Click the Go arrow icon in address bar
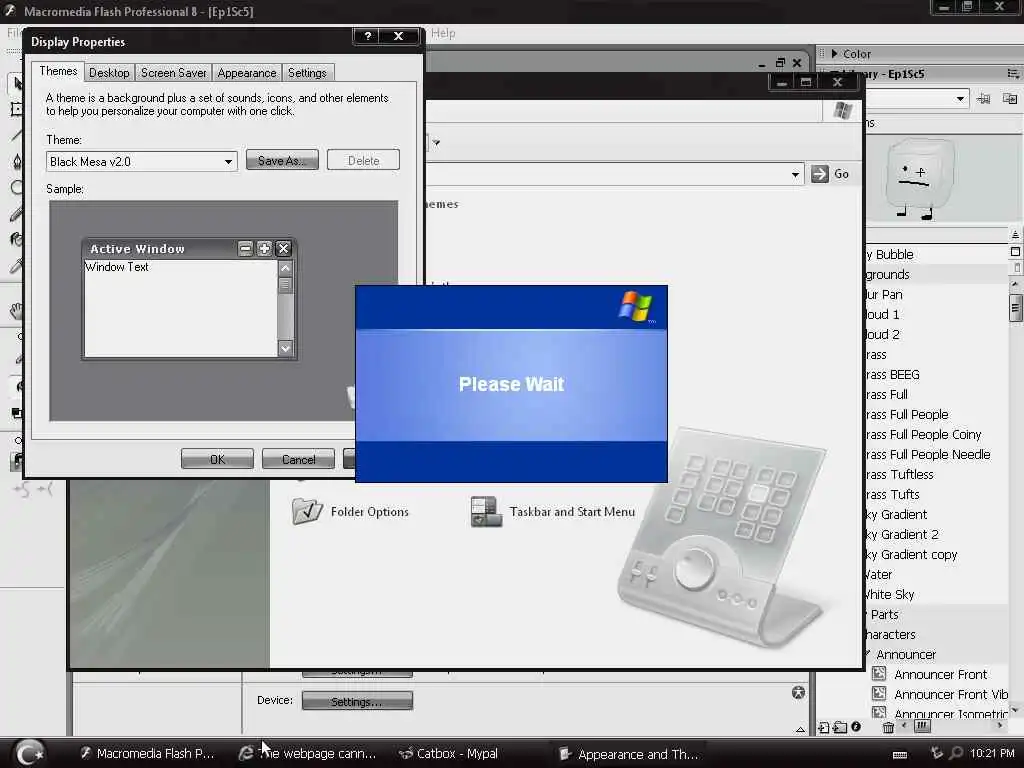This screenshot has height=768, width=1024. point(820,174)
